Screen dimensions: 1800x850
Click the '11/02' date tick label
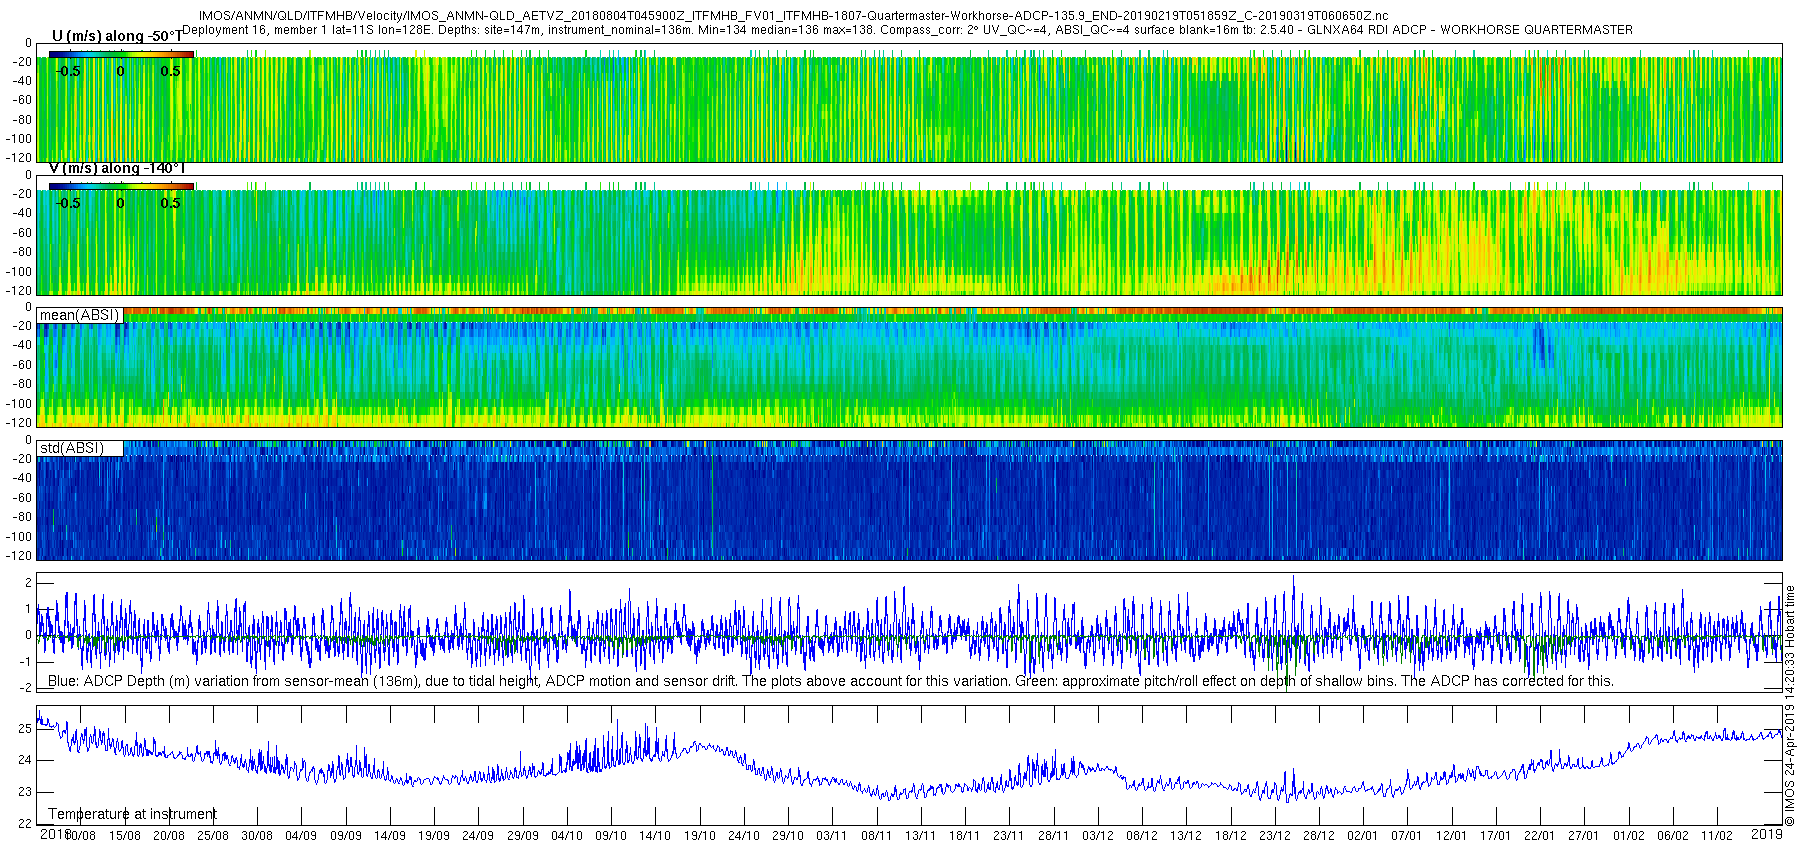point(1717,836)
